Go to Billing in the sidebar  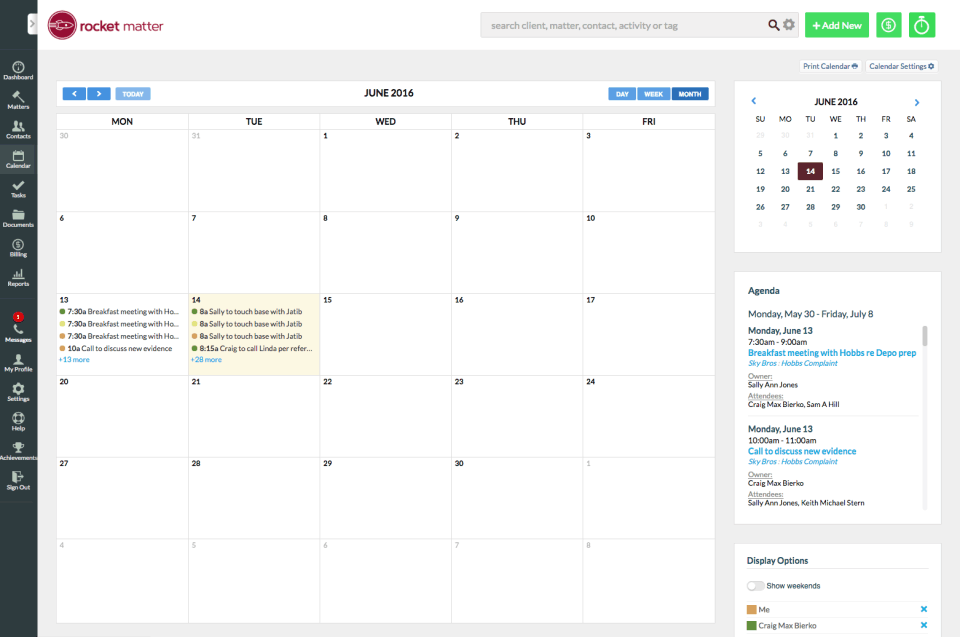18,248
